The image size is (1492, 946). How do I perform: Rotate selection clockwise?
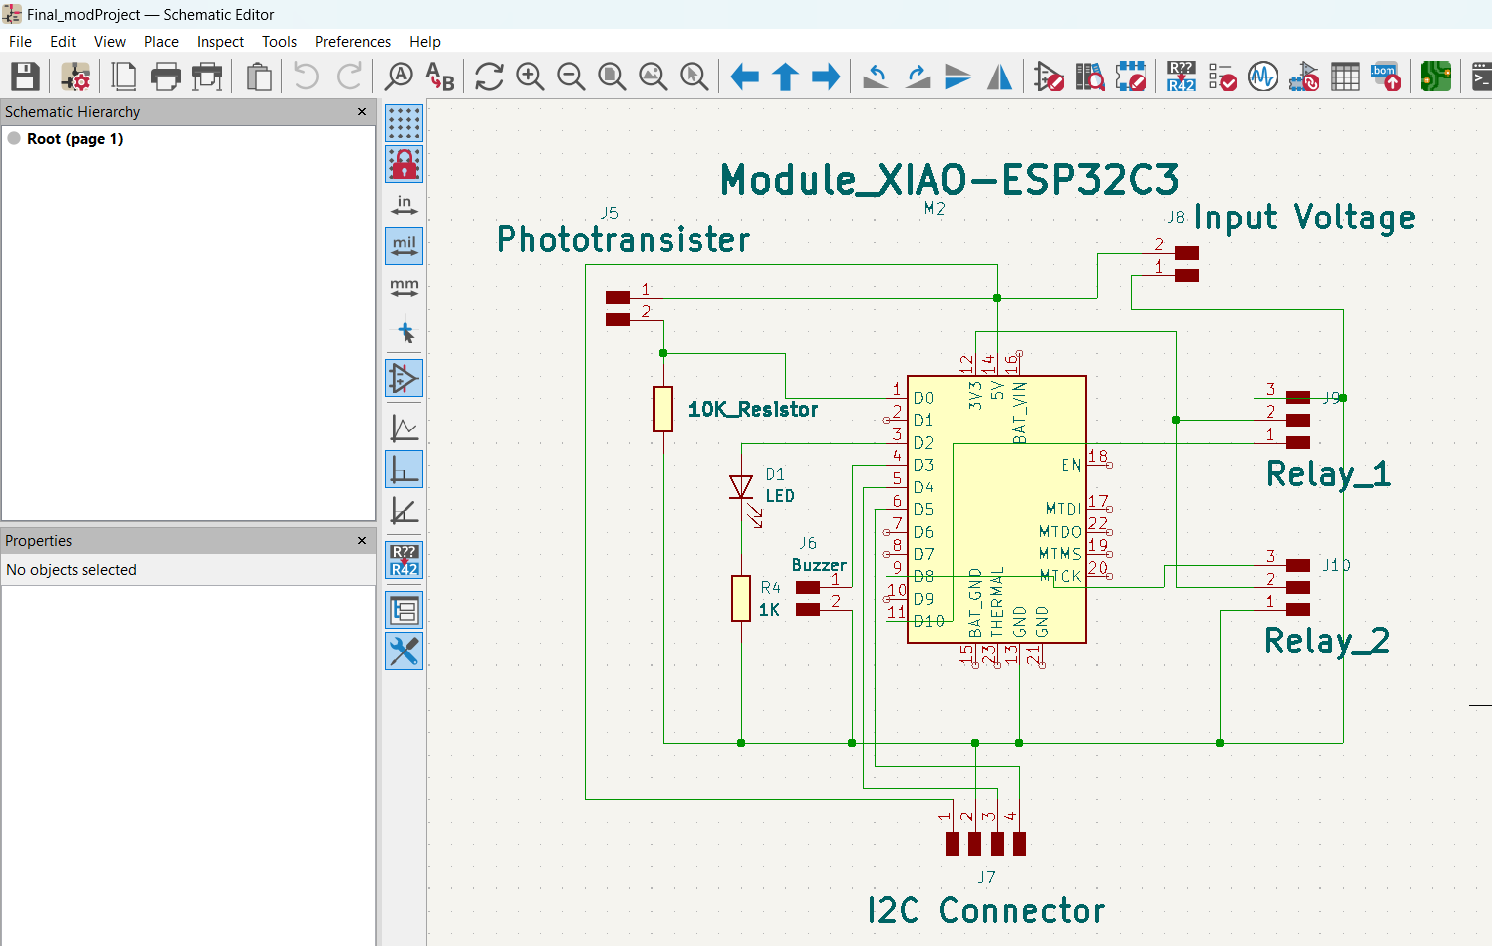(917, 76)
